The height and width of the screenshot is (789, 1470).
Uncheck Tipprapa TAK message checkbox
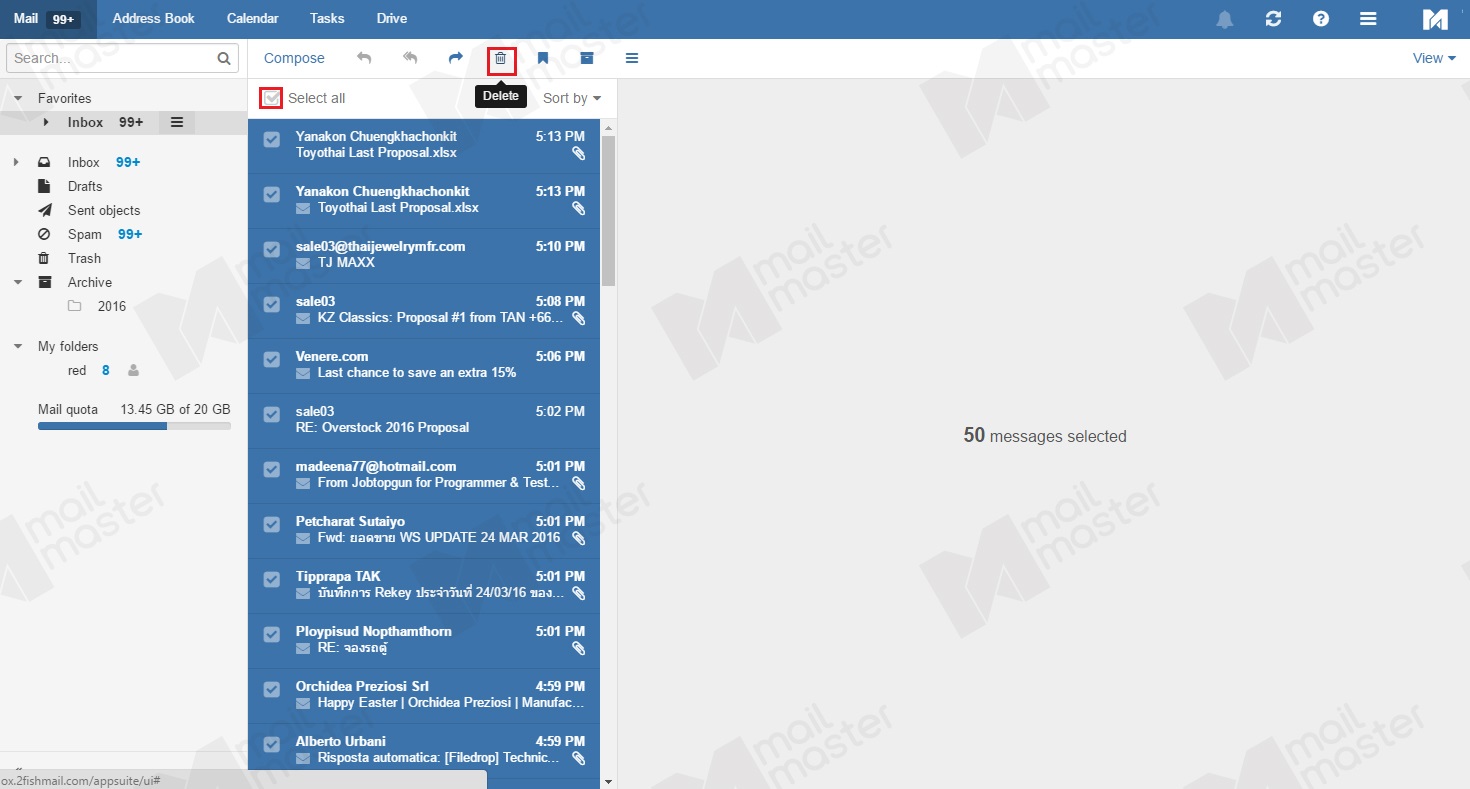271,580
